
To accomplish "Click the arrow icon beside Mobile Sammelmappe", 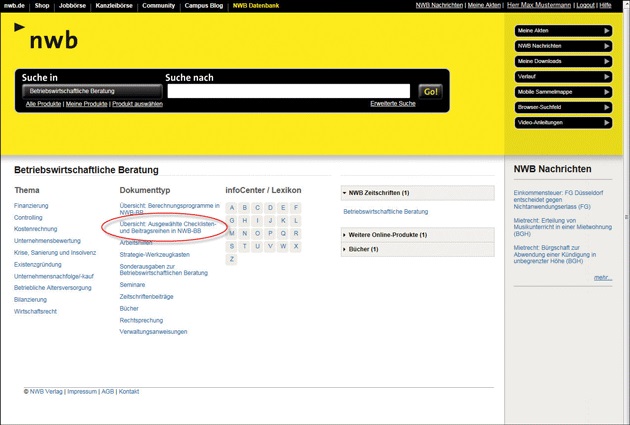I will point(606,92).
